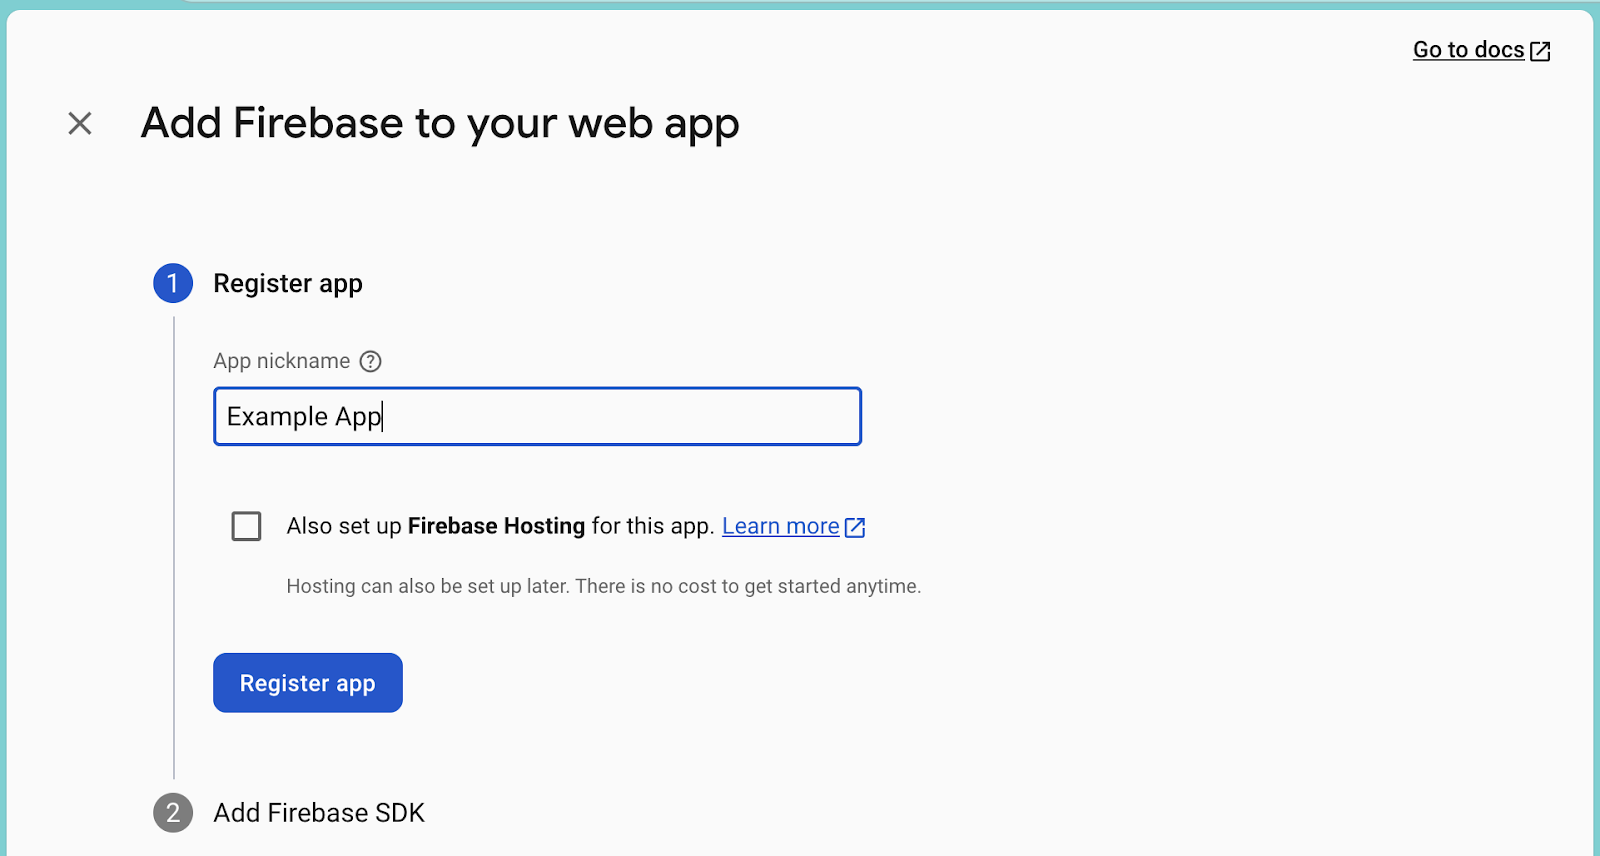Click the App nickname field label

click(x=282, y=361)
